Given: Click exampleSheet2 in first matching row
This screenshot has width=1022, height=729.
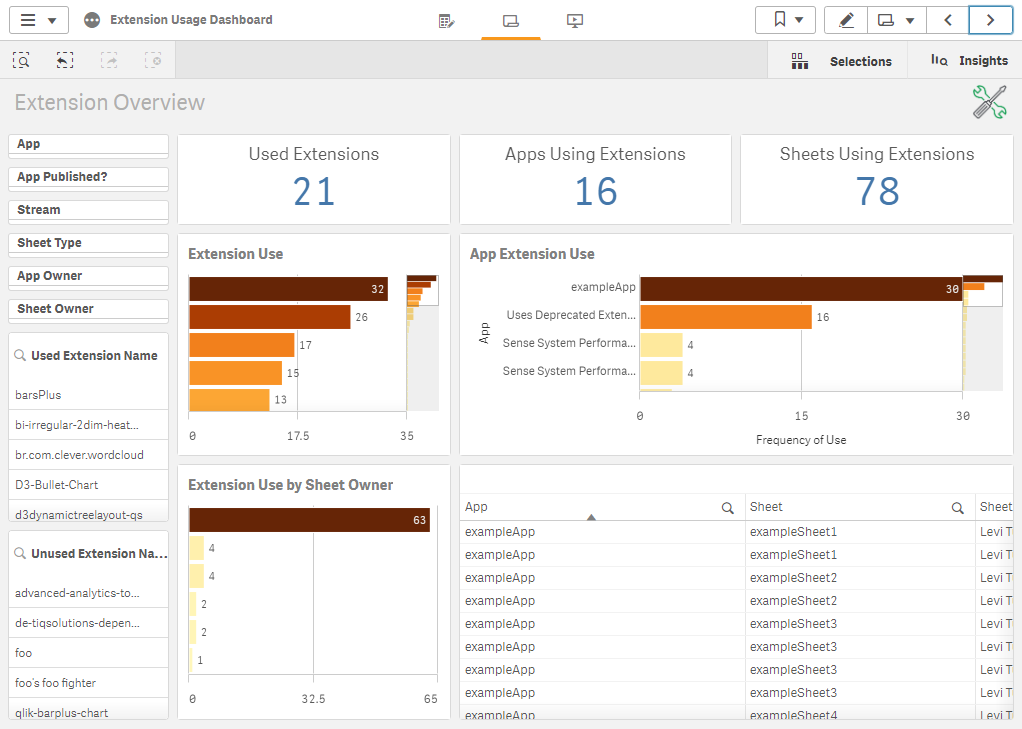Looking at the screenshot, I should [x=793, y=578].
